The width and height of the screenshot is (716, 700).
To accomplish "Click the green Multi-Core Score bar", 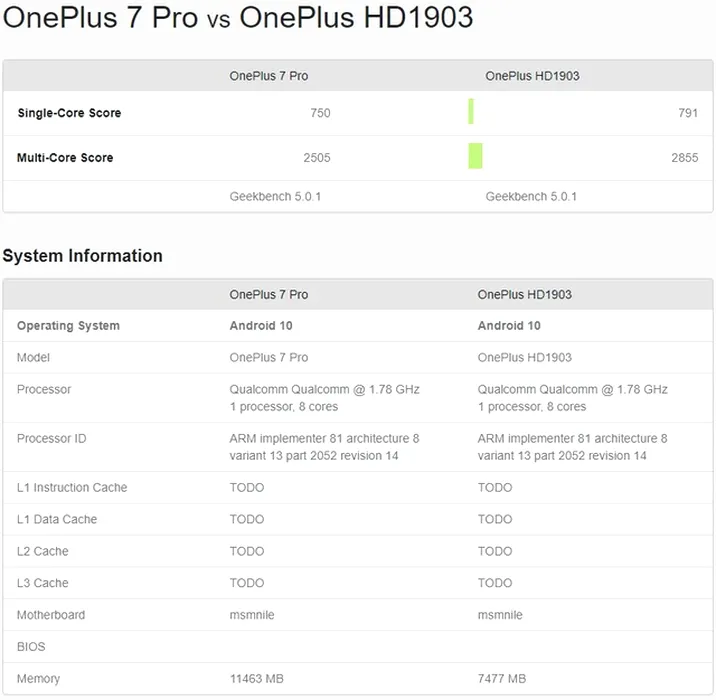I will click(x=475, y=156).
